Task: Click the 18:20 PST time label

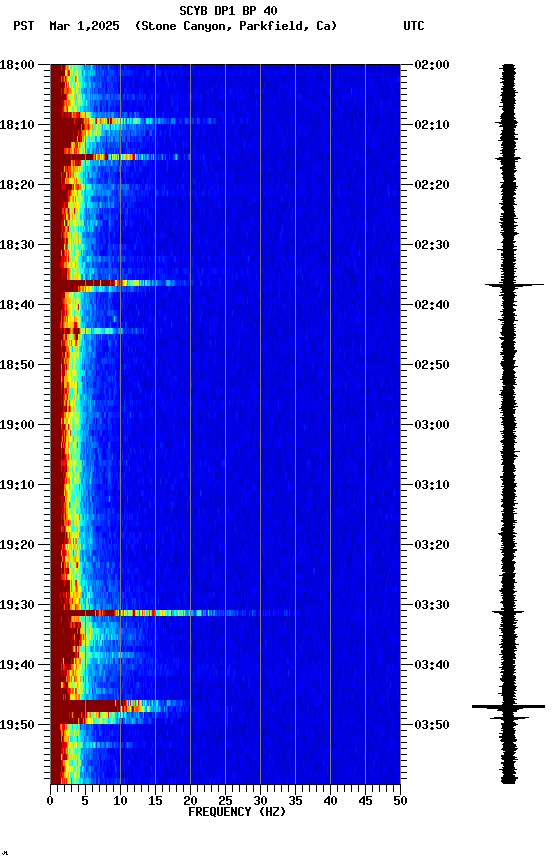Action: (17, 185)
